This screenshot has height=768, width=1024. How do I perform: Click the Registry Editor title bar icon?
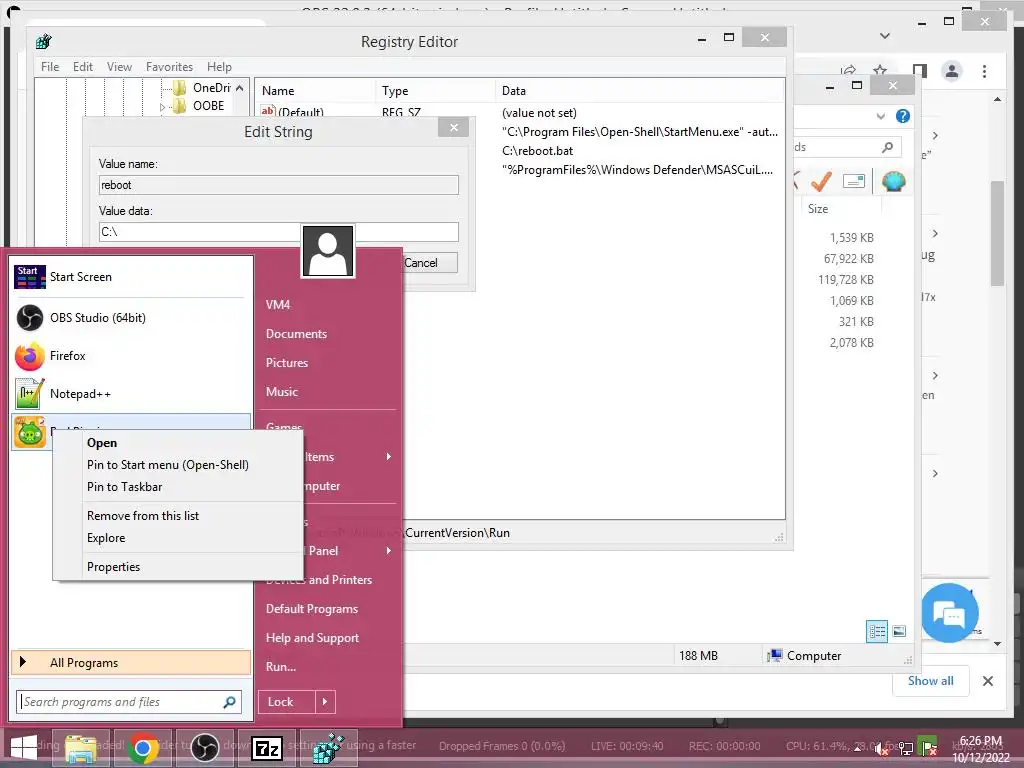pos(44,42)
